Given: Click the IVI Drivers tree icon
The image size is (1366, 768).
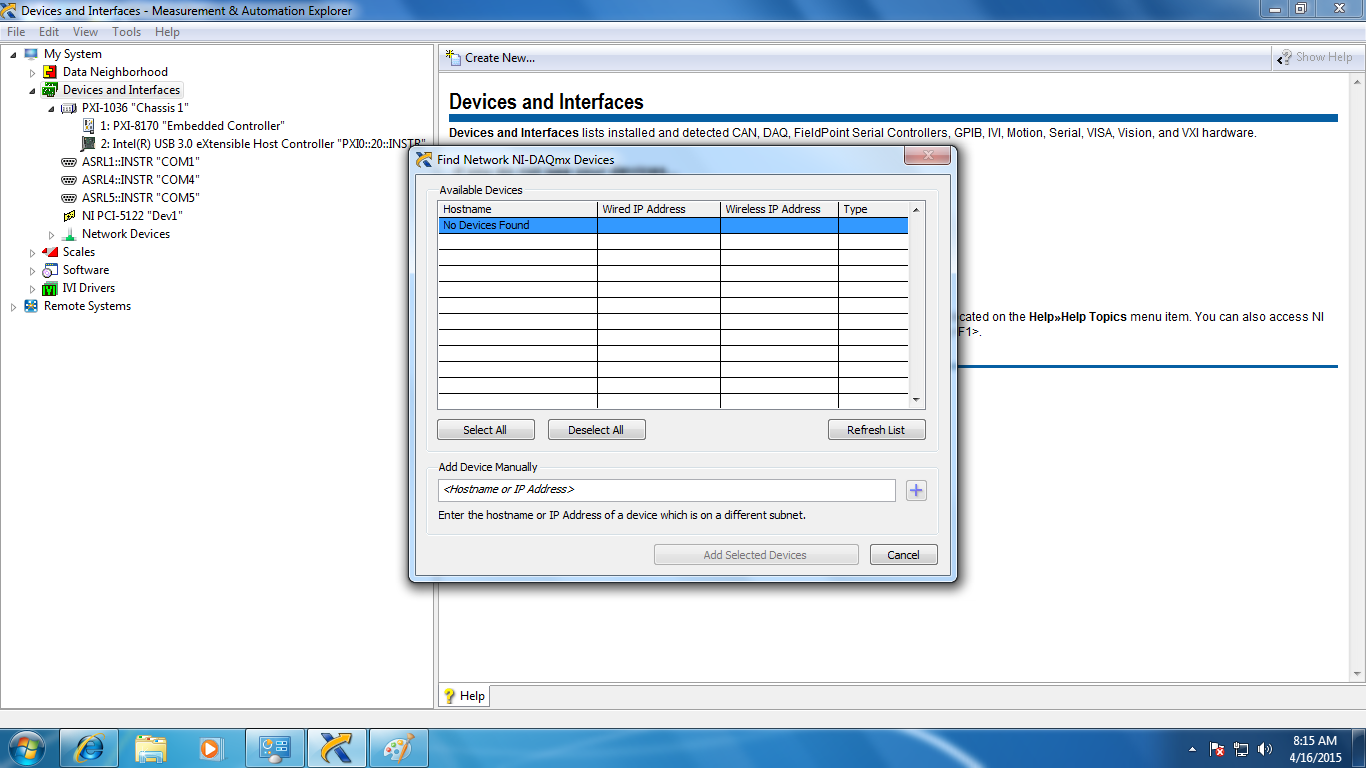Looking at the screenshot, I should 50,288.
